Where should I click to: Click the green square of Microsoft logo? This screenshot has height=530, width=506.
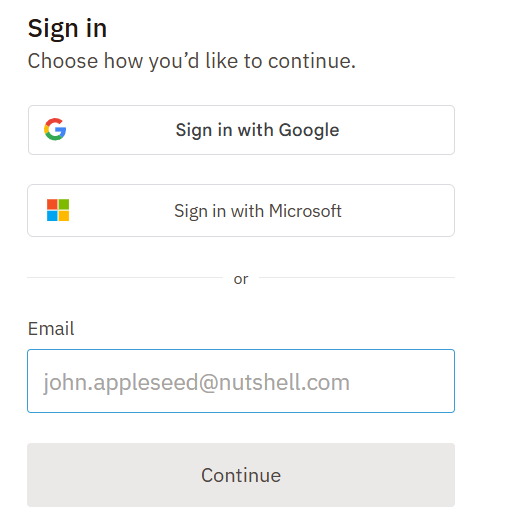click(64, 204)
